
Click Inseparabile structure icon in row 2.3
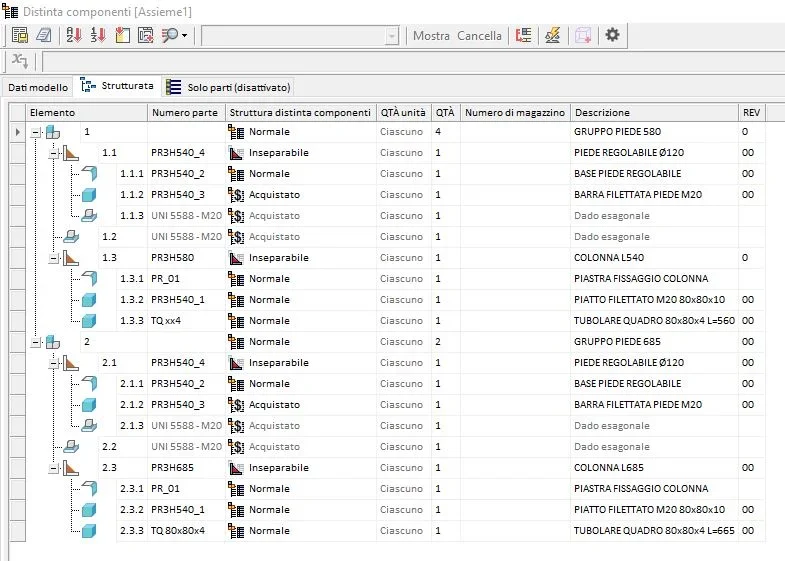coord(236,468)
